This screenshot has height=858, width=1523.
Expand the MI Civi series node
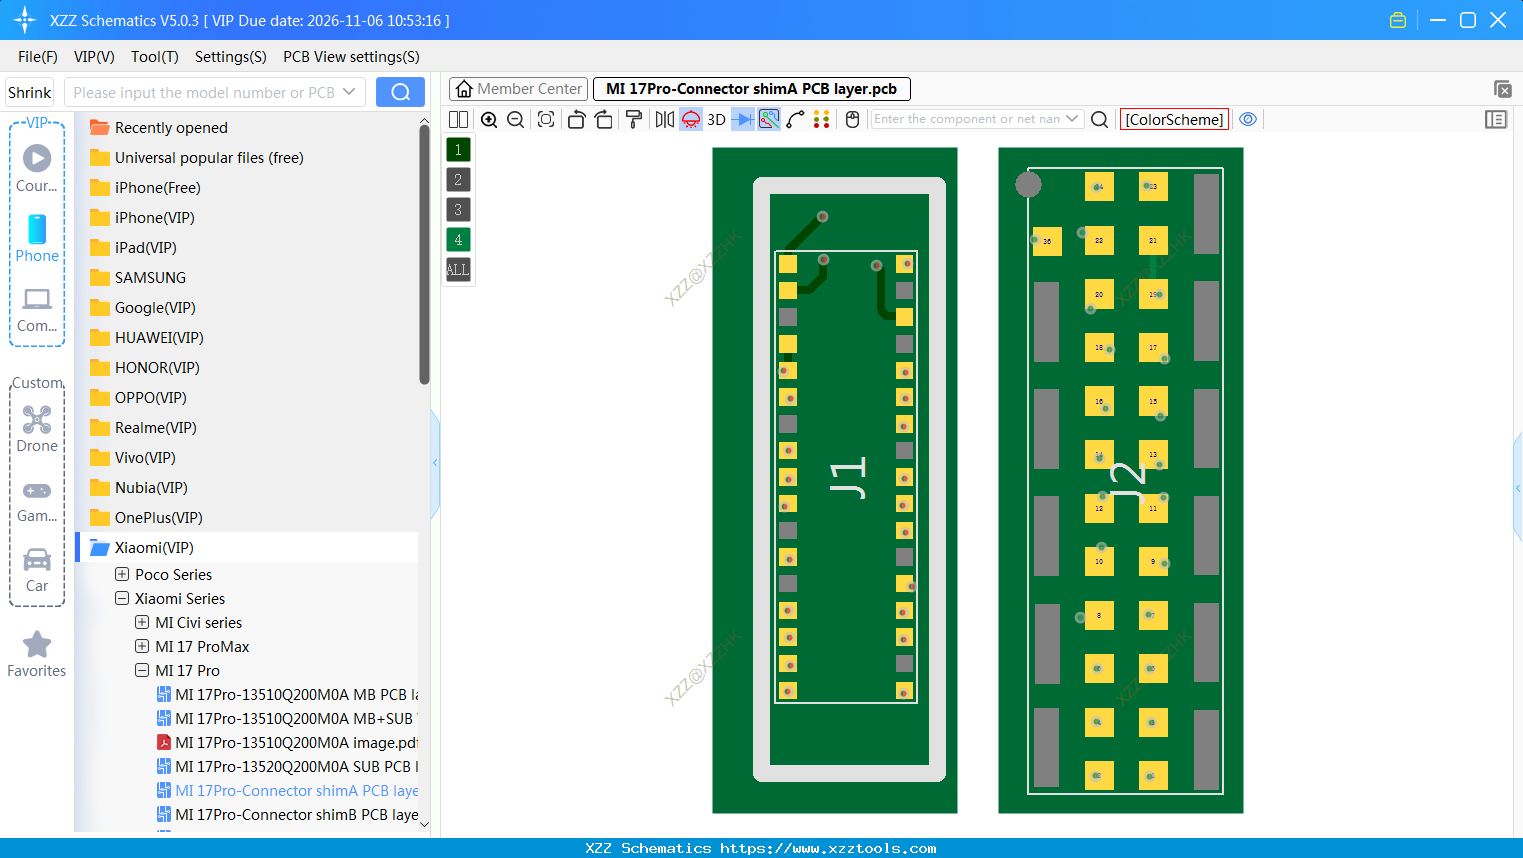click(x=142, y=622)
